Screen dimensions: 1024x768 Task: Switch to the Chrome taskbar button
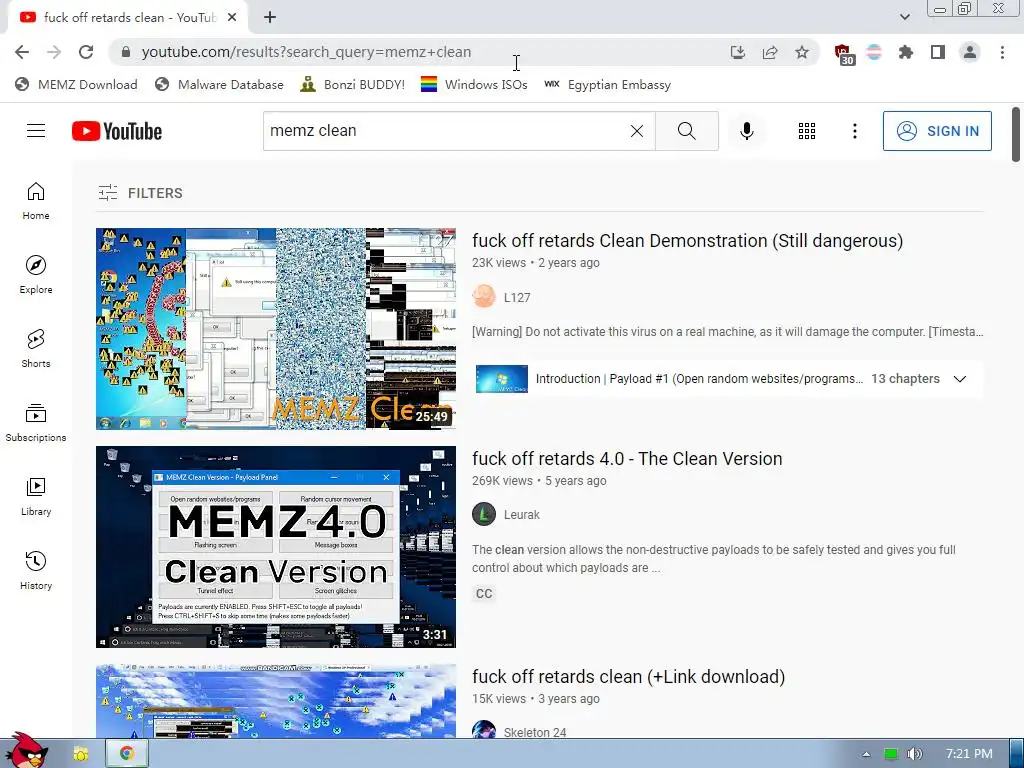tap(126, 754)
